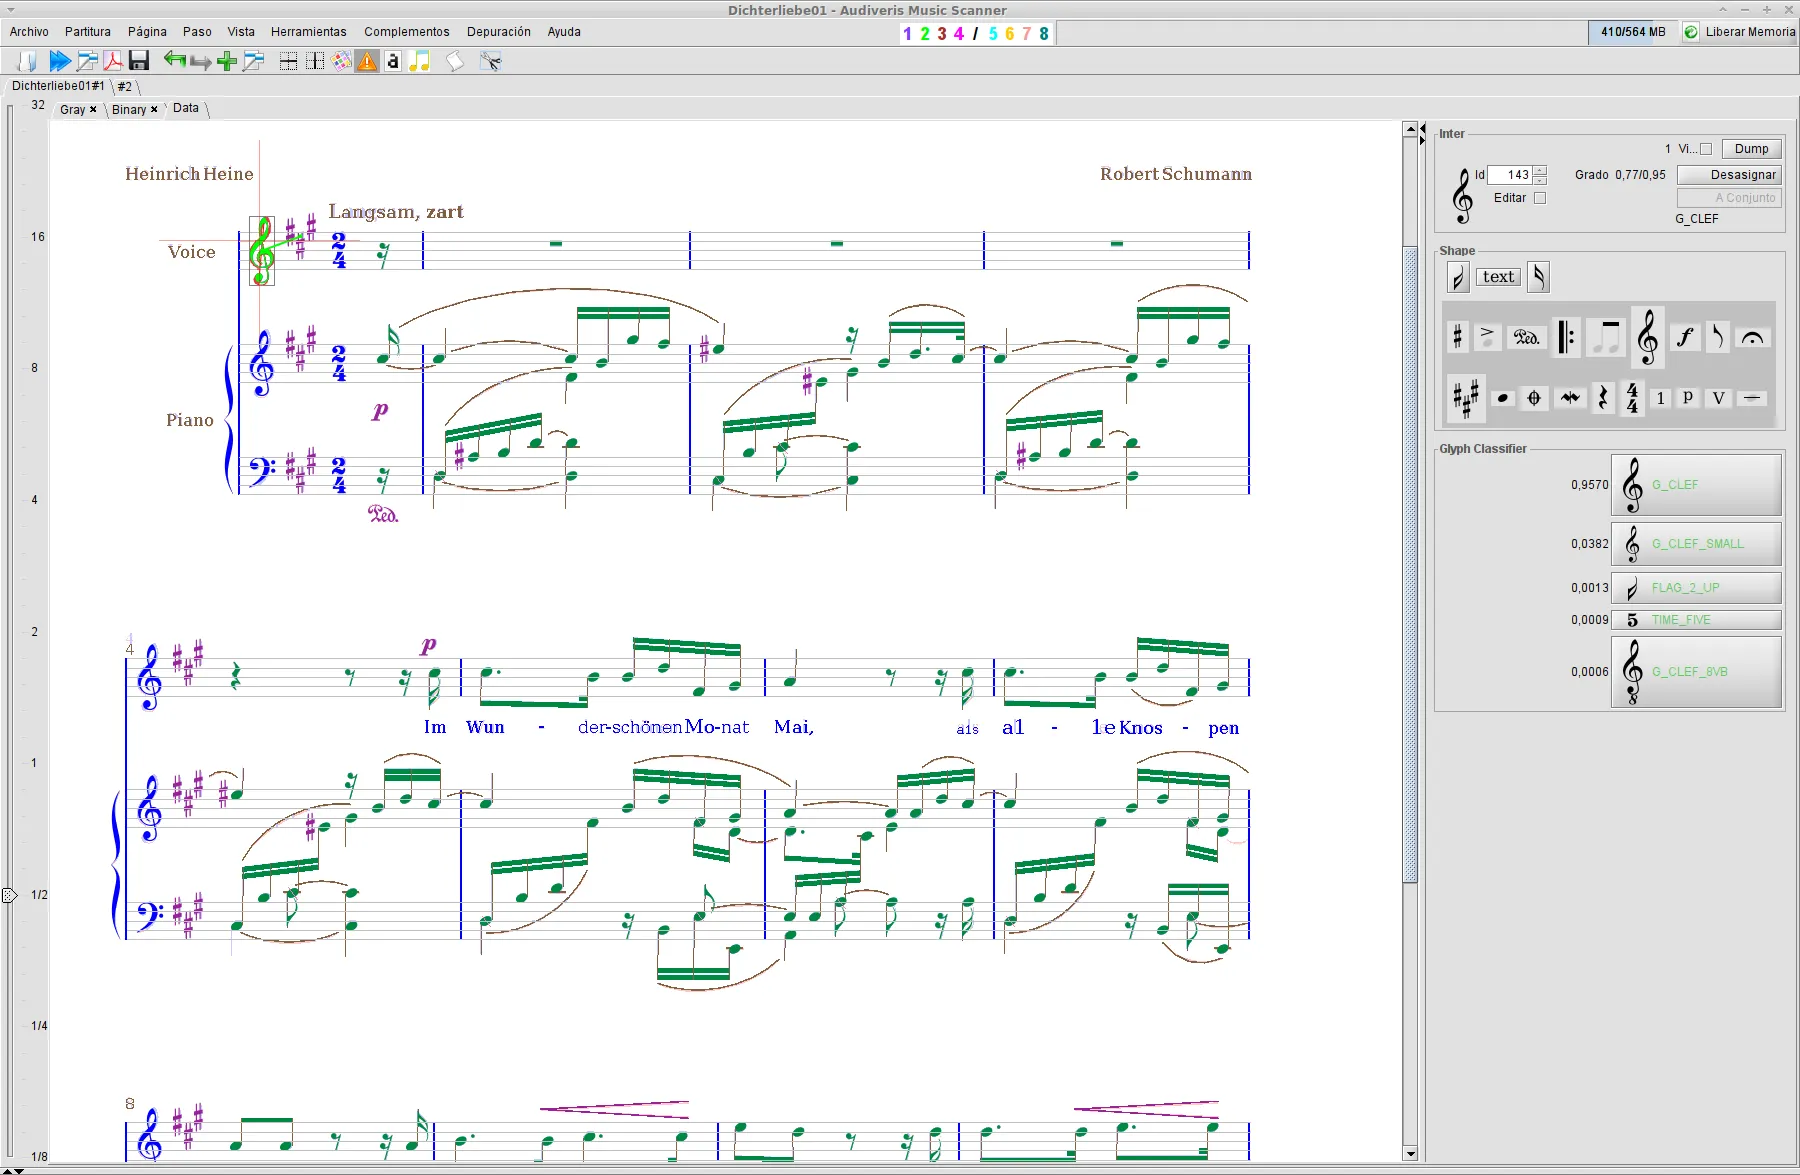Toggle the color palette view icon
1800x1175 pixels.
click(x=342, y=62)
